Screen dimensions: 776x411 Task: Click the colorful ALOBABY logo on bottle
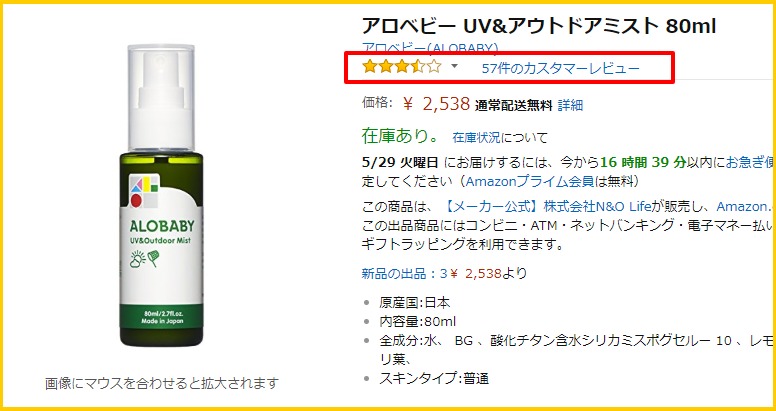pyautogui.click(x=145, y=190)
